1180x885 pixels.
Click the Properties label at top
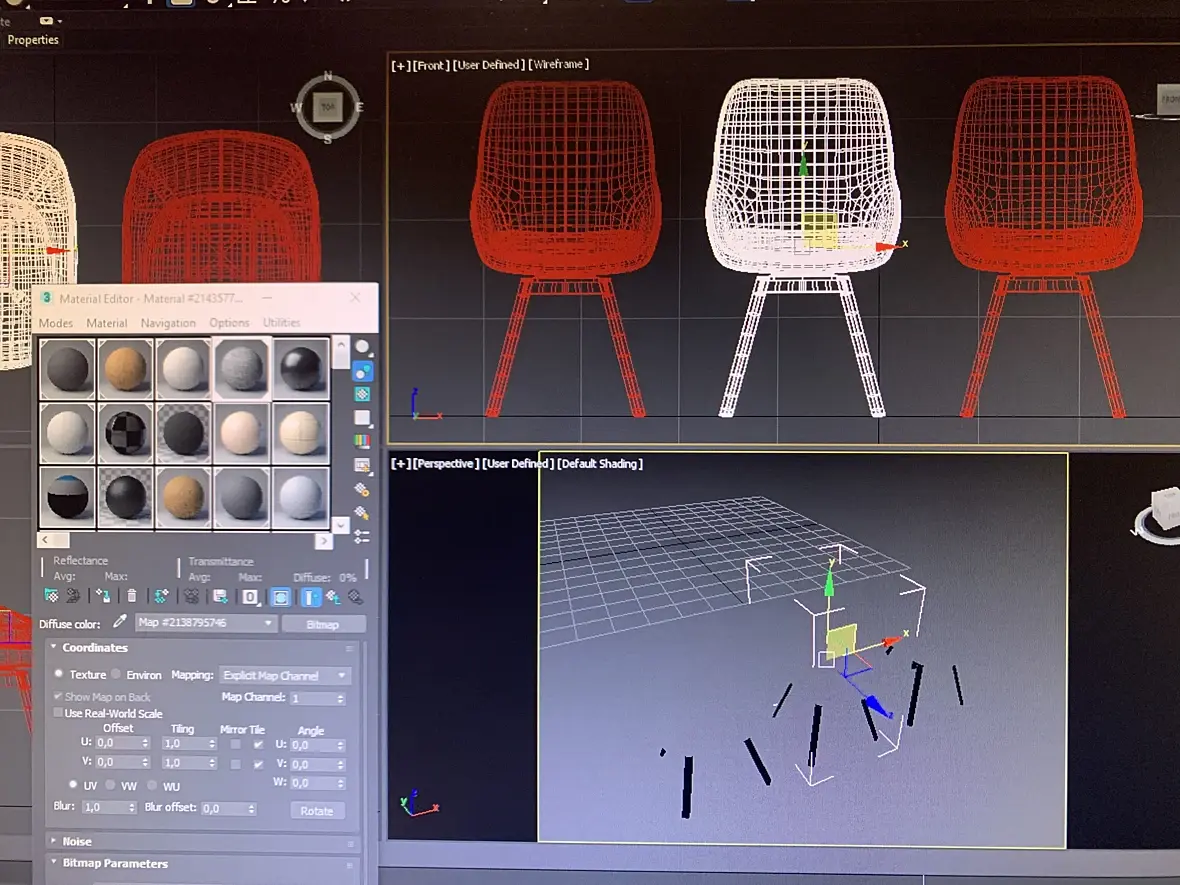pyautogui.click(x=33, y=40)
